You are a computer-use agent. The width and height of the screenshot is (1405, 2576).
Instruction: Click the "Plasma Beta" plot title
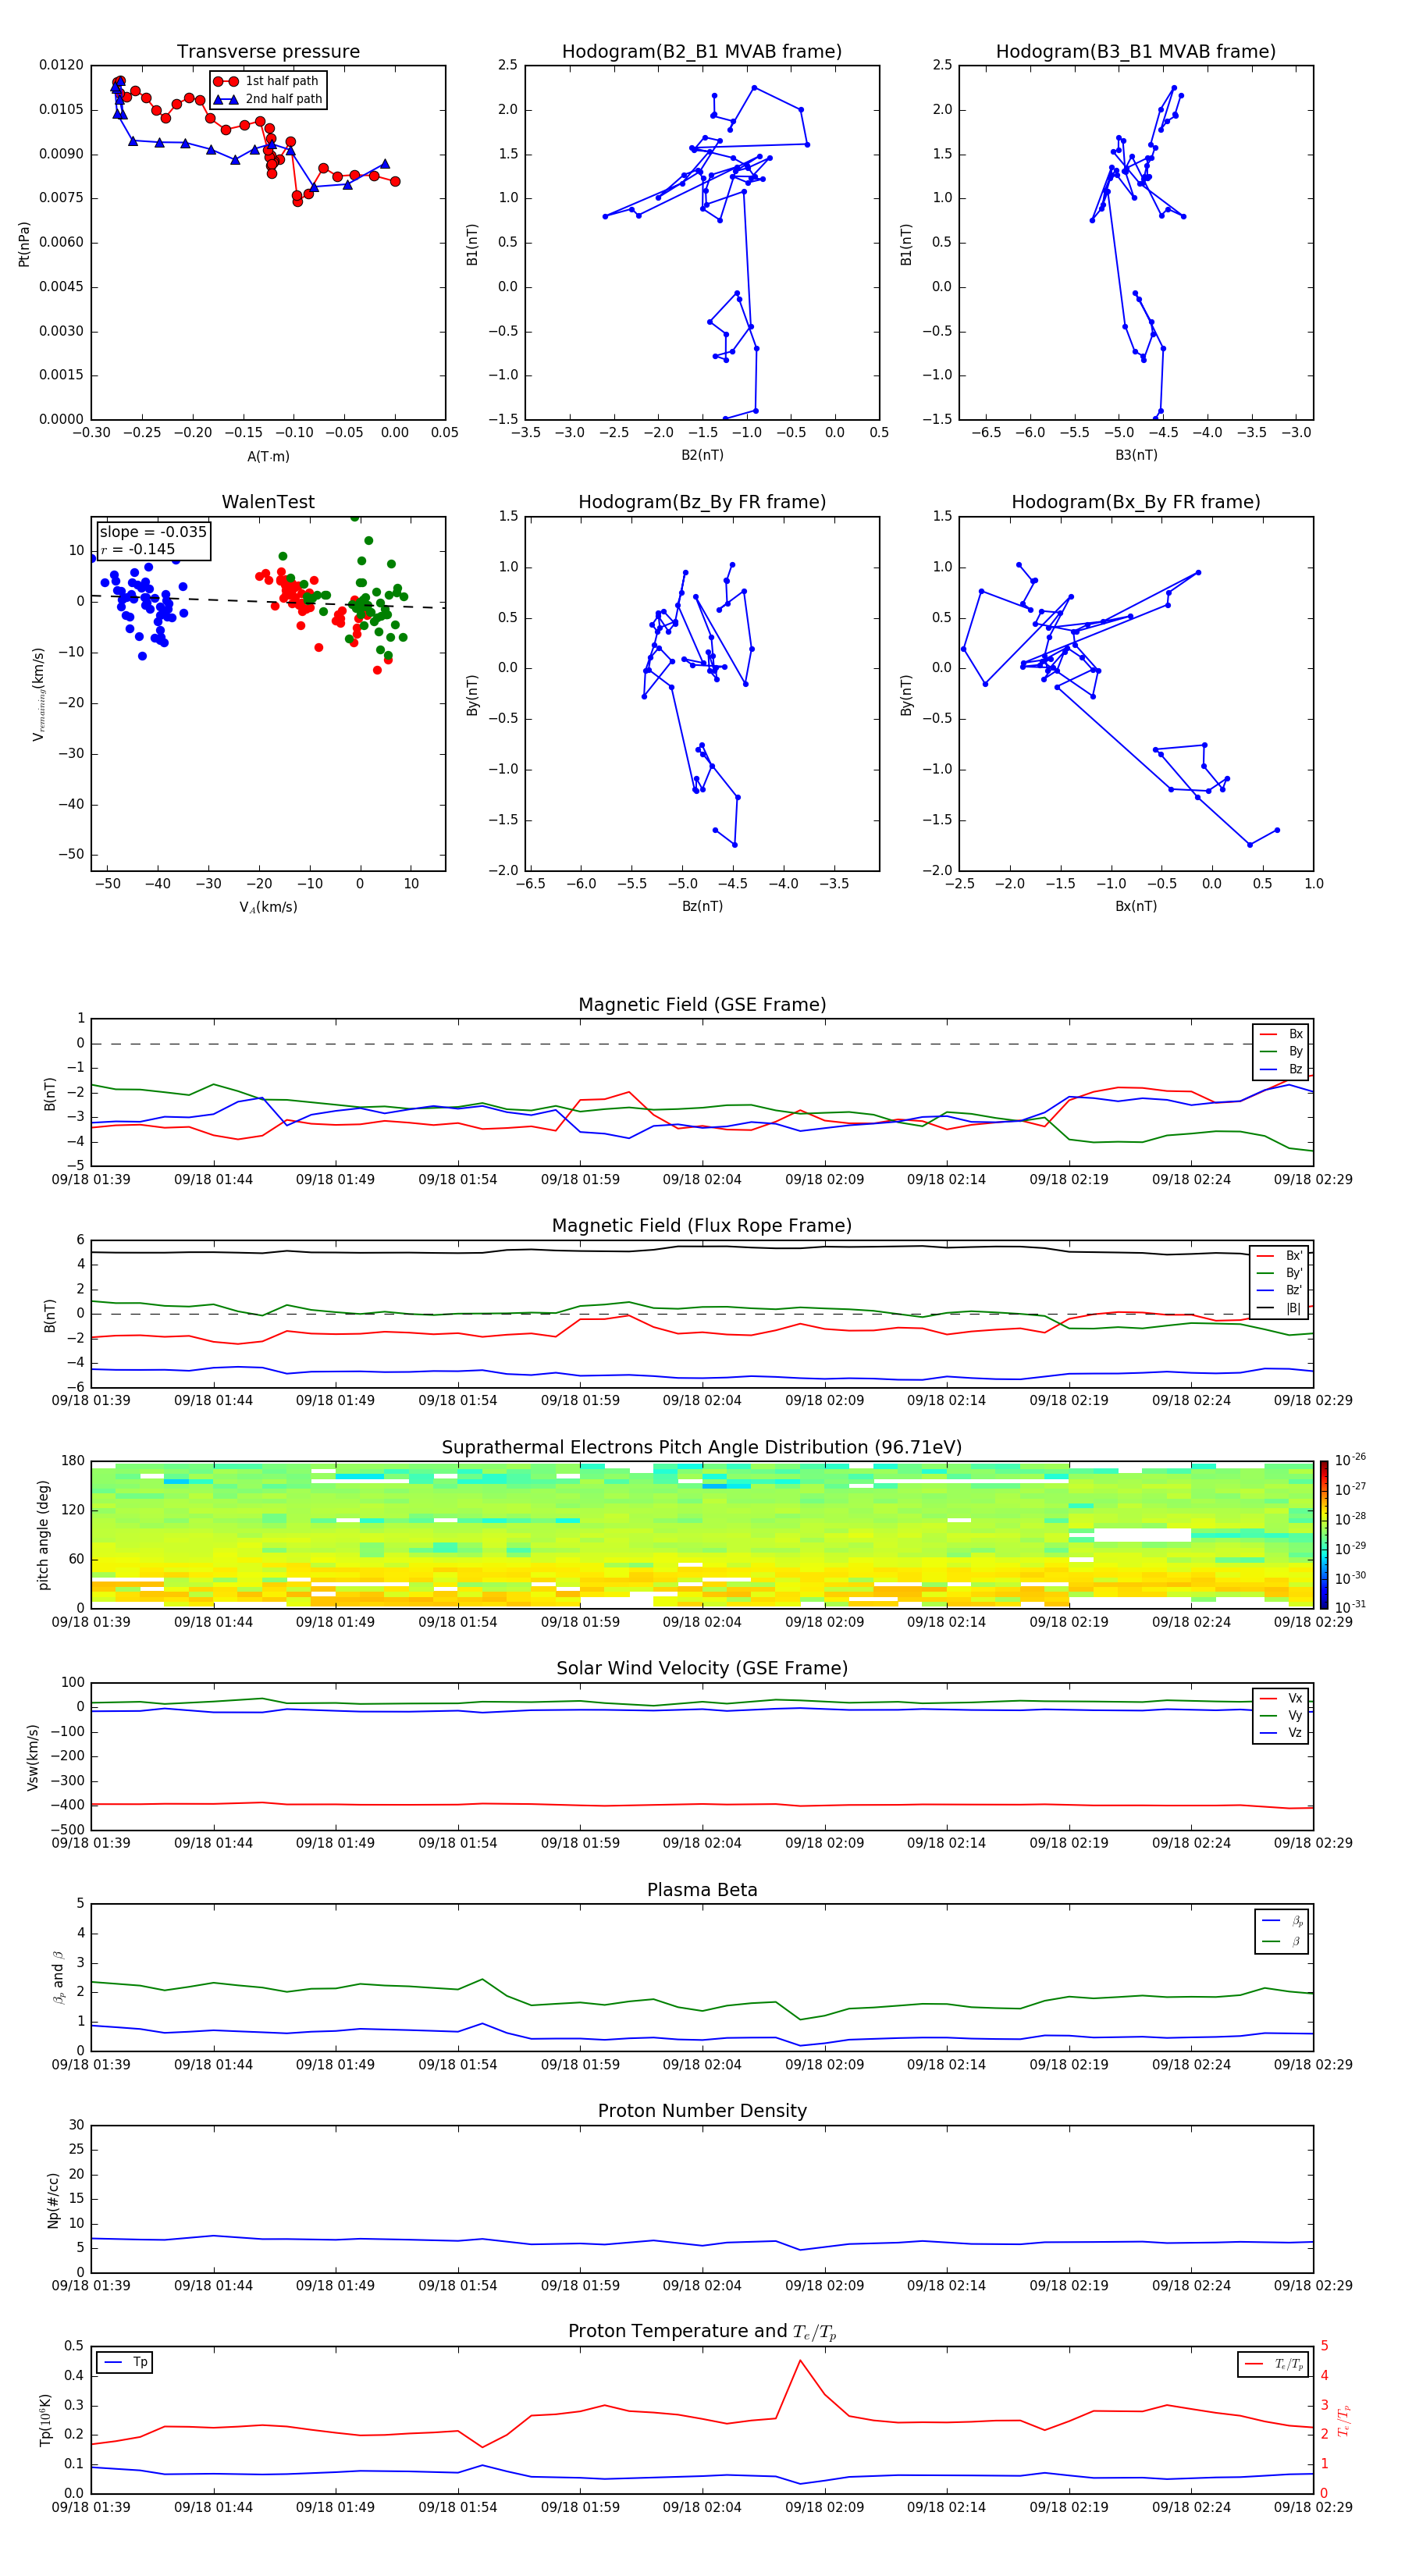[x=702, y=1890]
